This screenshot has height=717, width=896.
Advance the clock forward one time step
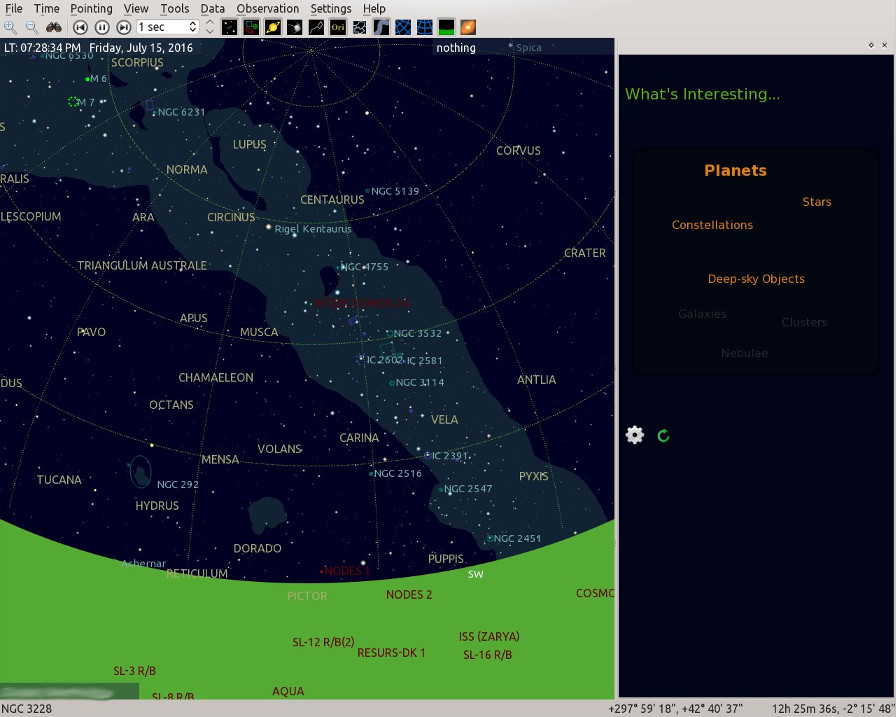(x=123, y=27)
